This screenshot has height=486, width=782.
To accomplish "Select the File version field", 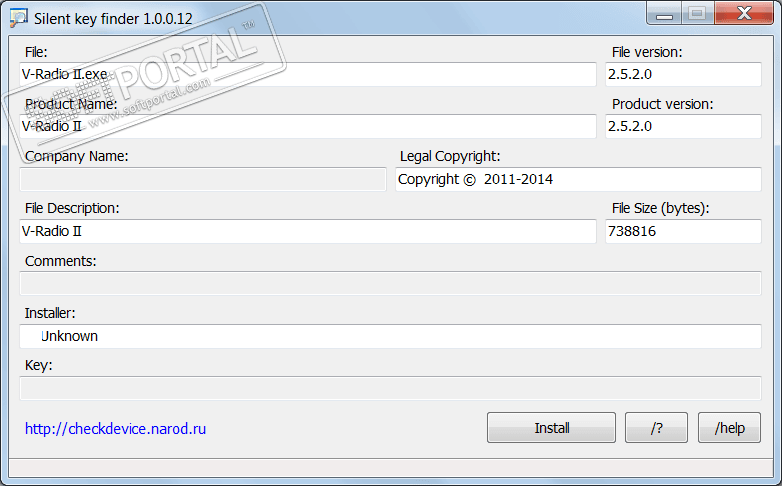I will coord(683,74).
